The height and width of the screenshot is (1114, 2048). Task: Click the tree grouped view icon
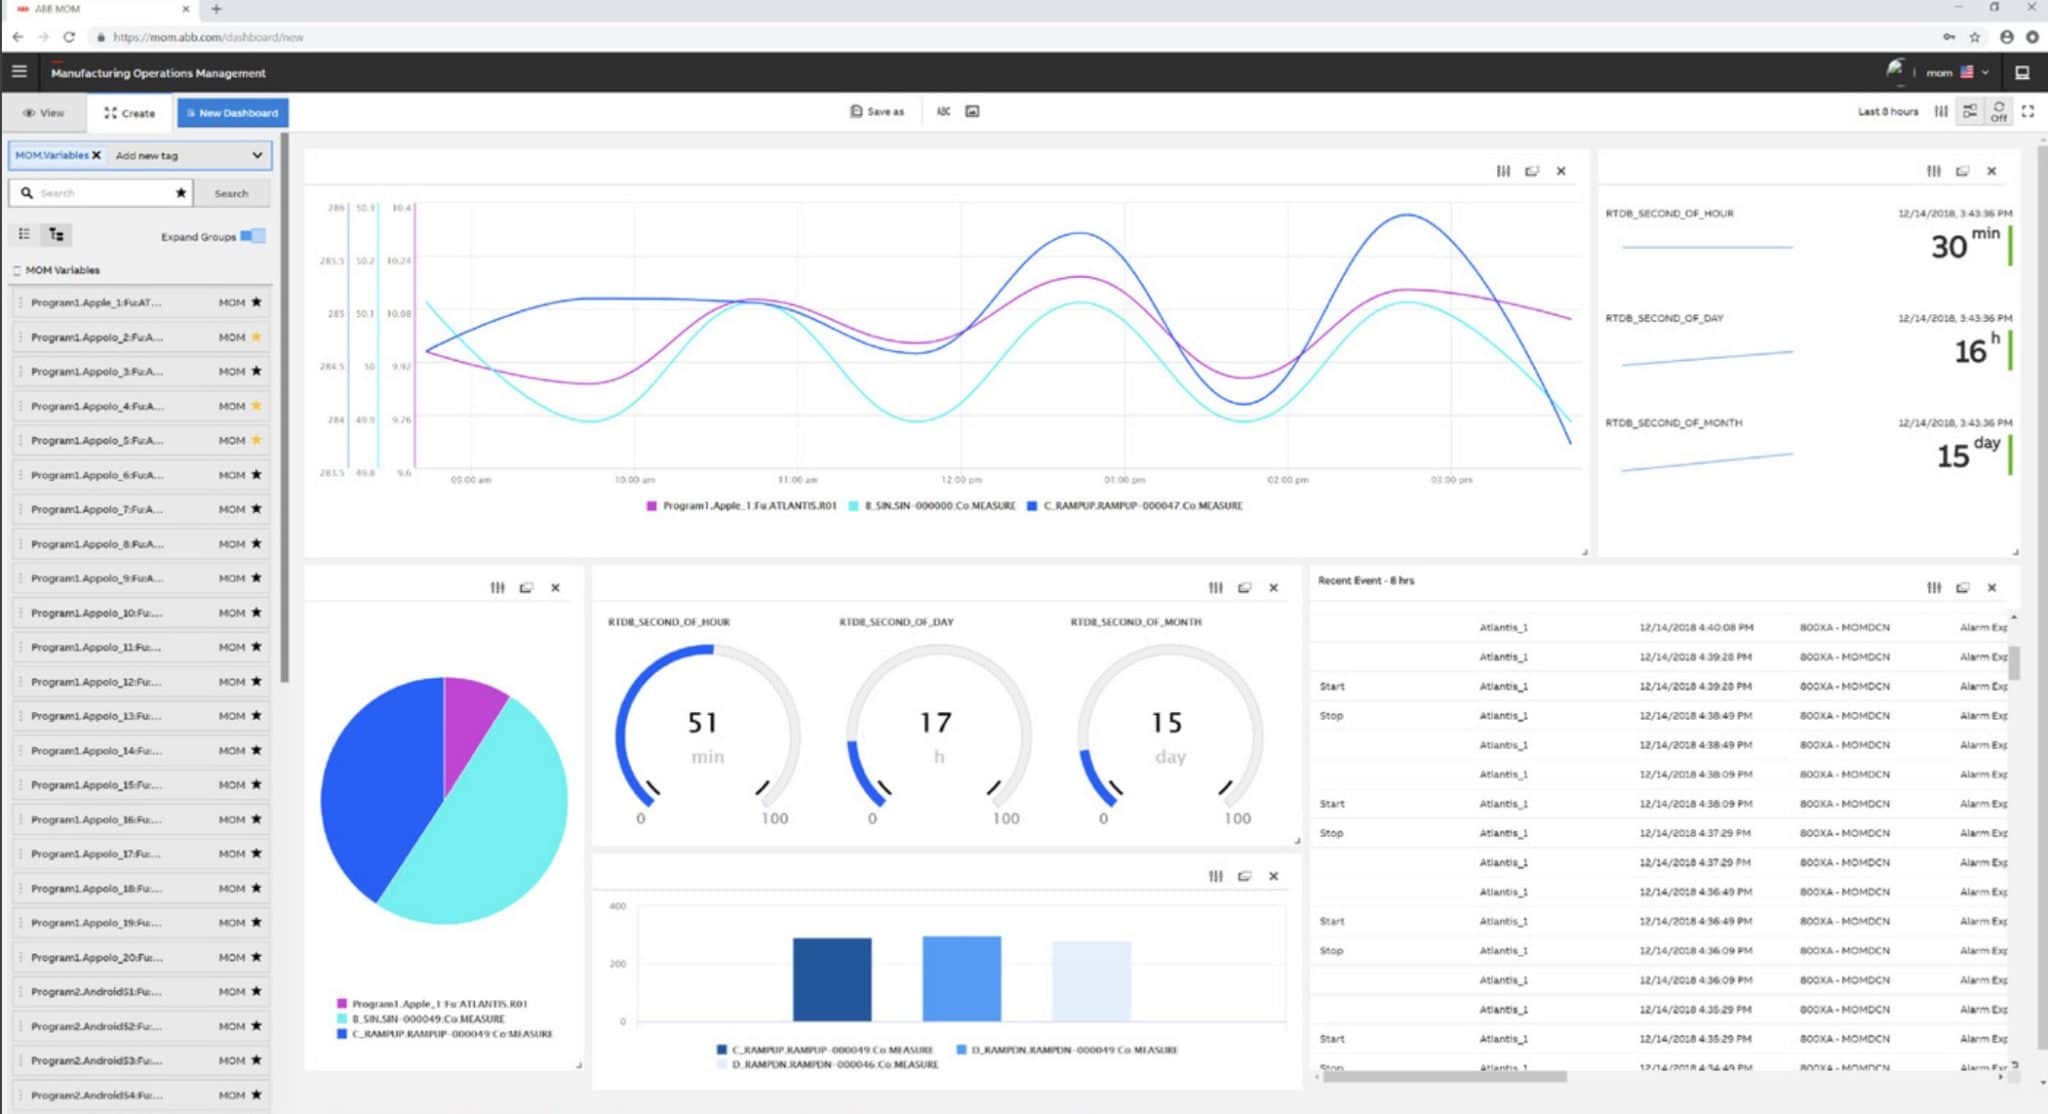coord(56,234)
